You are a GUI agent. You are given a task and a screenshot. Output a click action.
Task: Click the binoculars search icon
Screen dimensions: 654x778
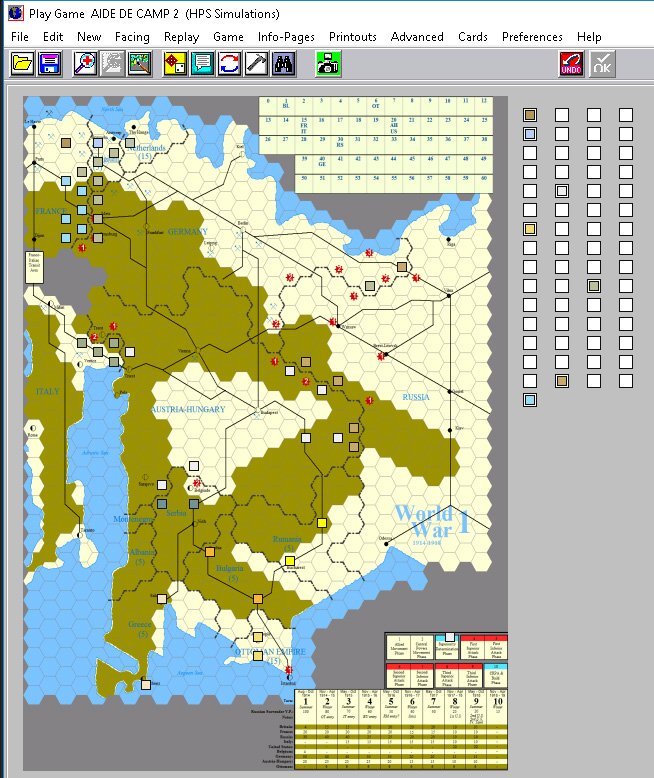pyautogui.click(x=283, y=63)
